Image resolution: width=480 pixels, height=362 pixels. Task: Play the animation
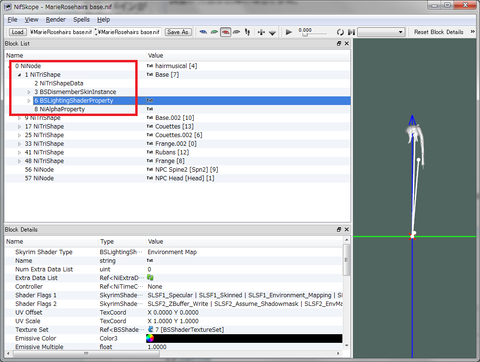pyautogui.click(x=289, y=32)
